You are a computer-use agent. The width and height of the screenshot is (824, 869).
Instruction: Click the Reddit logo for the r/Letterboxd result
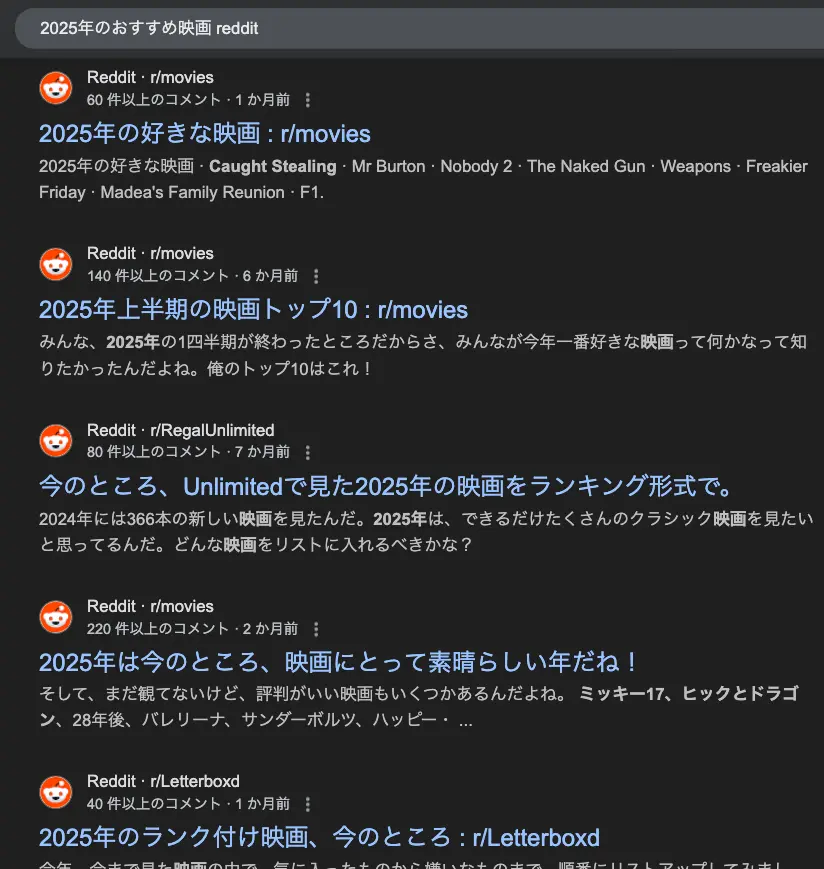(x=56, y=792)
